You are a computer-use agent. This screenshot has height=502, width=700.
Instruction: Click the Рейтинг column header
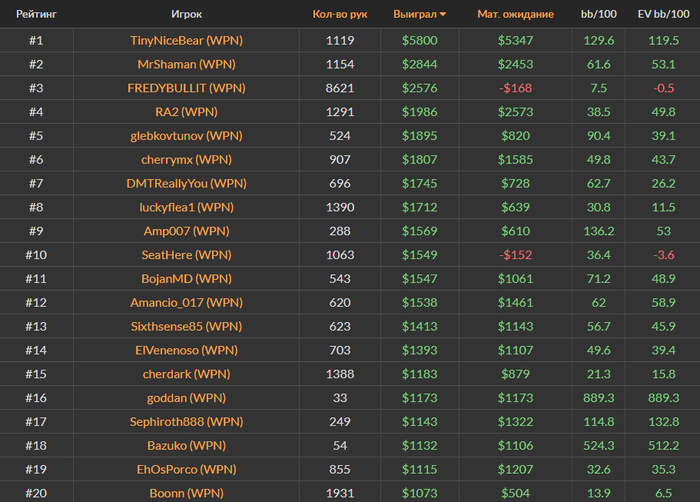[x=36, y=15]
